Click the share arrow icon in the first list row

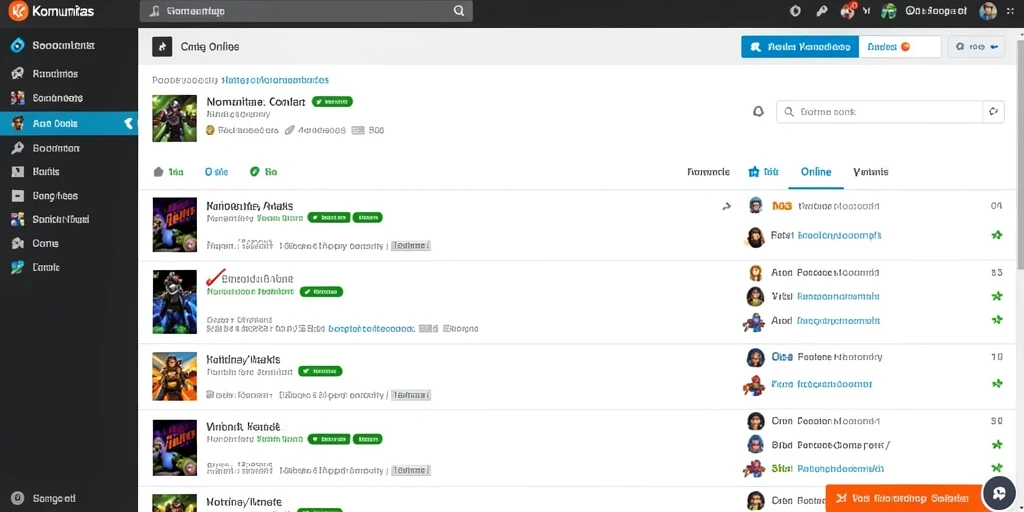[x=726, y=206]
